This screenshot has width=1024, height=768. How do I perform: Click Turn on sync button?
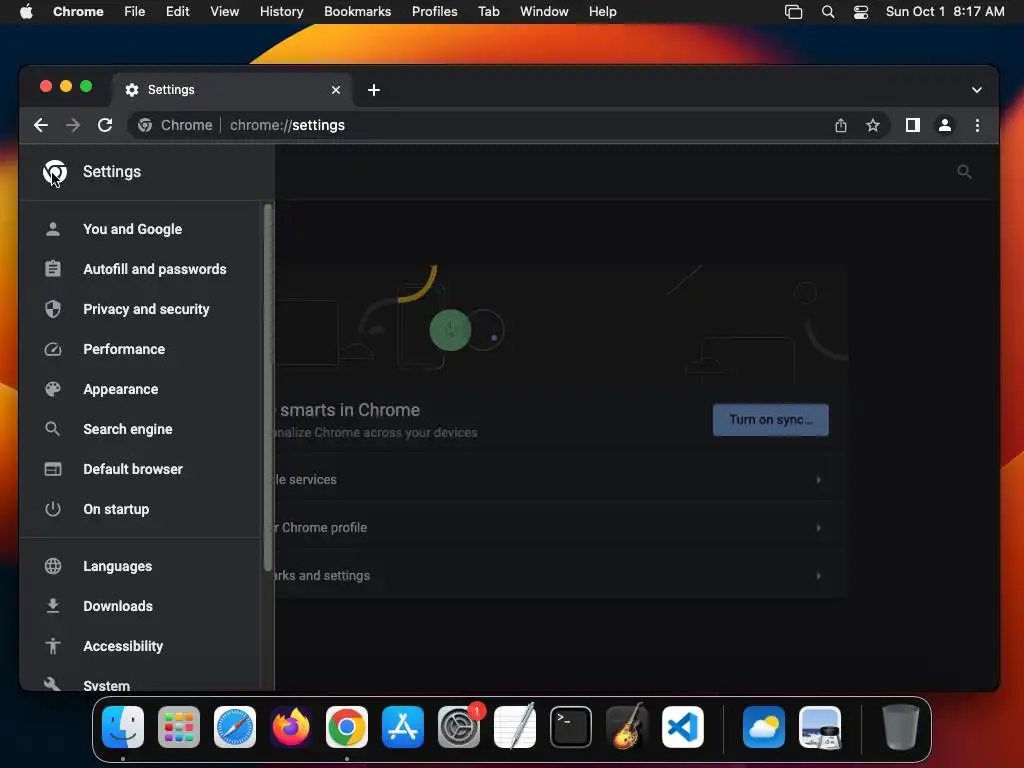click(x=771, y=420)
